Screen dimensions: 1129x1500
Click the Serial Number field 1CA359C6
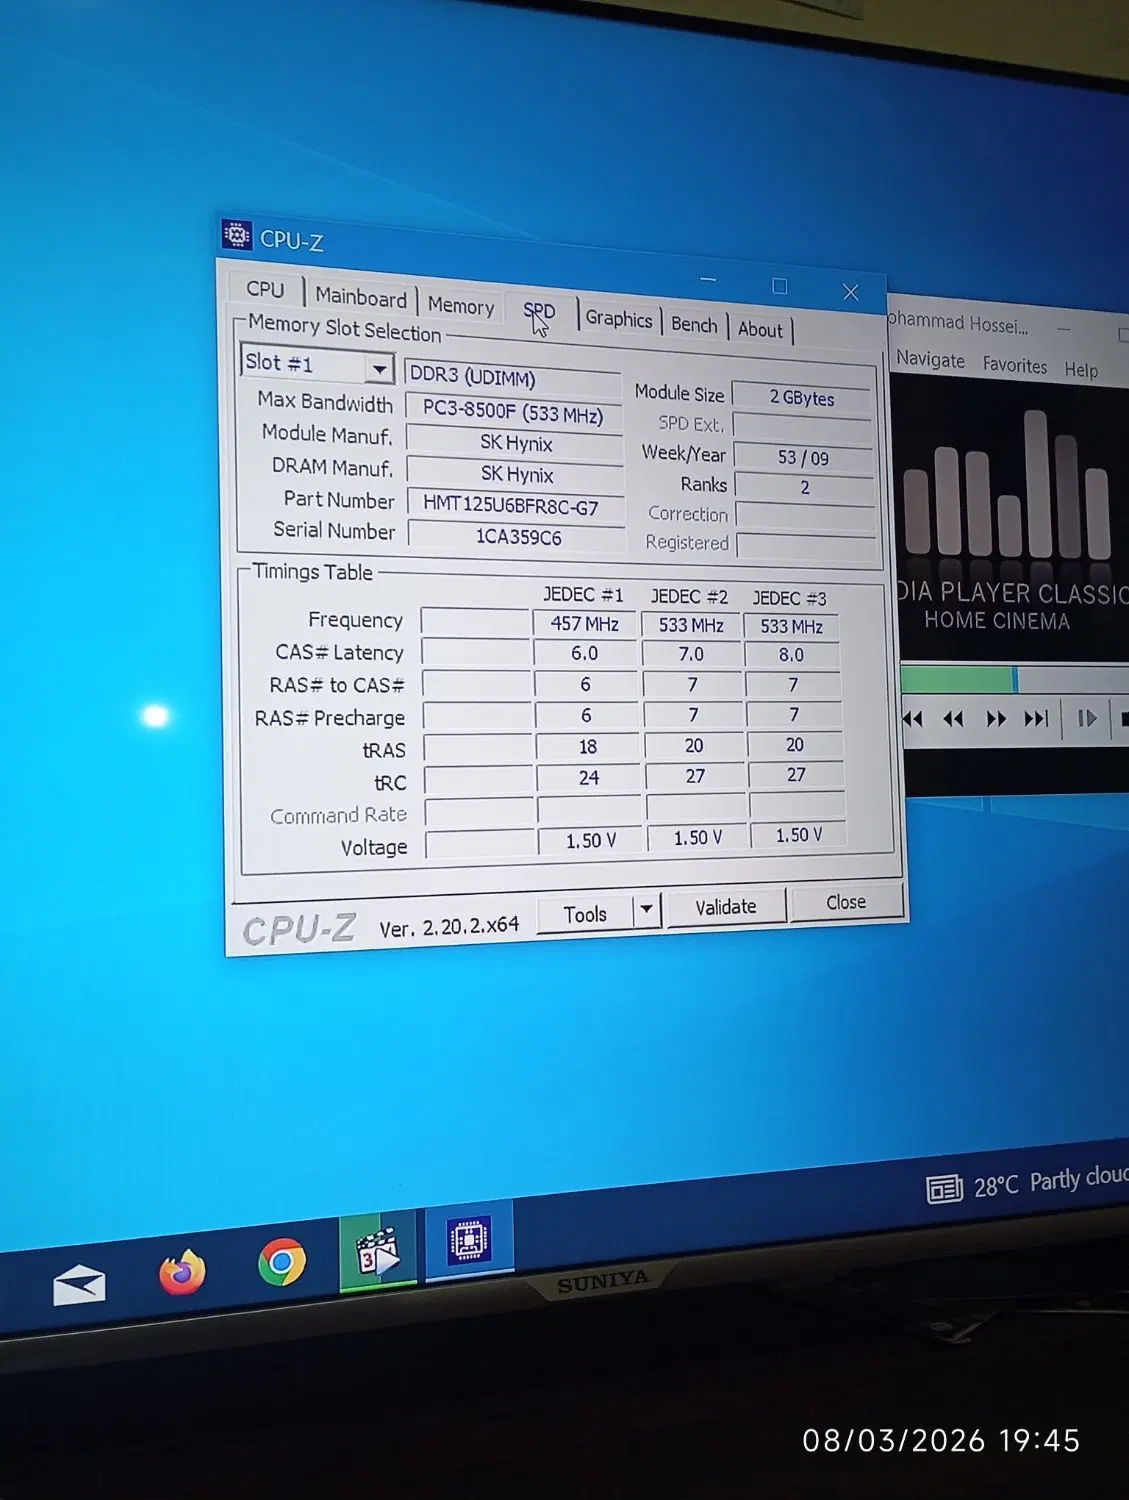pyautogui.click(x=518, y=536)
